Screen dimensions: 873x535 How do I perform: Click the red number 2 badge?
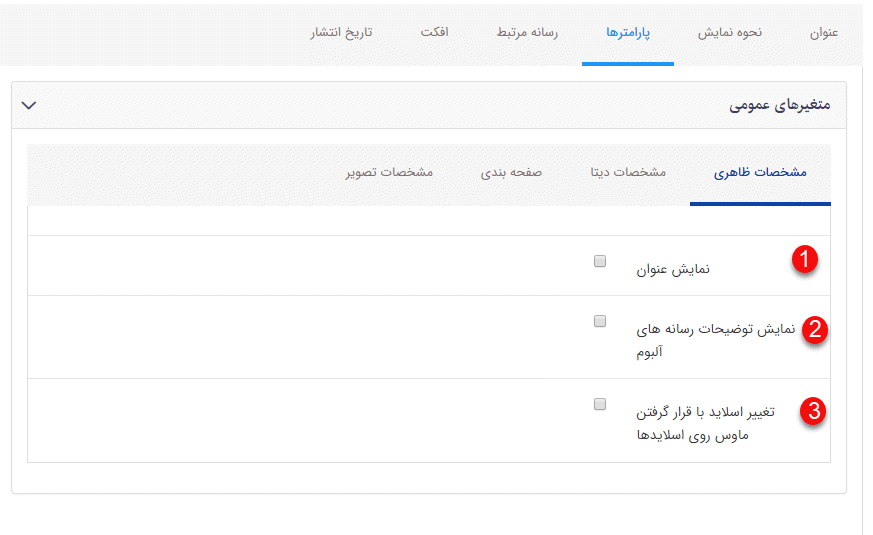816,331
